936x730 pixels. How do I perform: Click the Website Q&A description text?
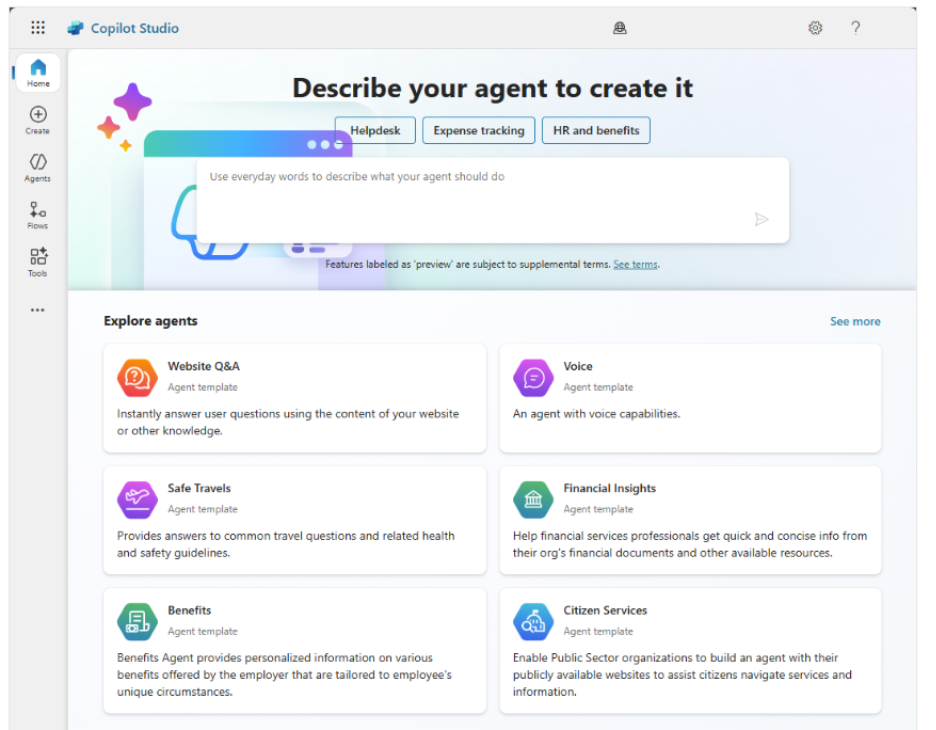coord(288,422)
